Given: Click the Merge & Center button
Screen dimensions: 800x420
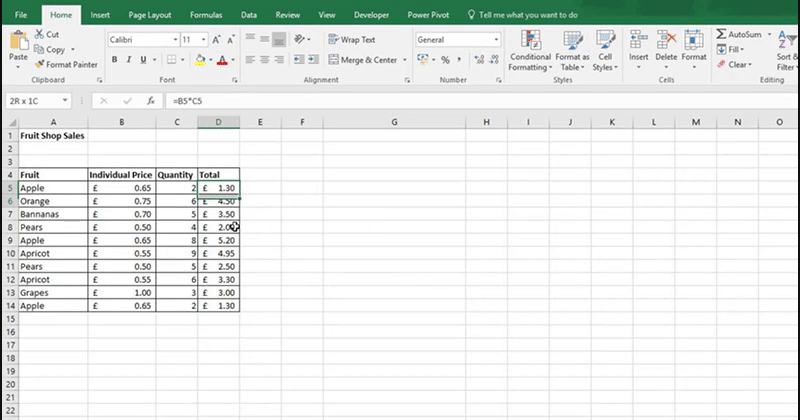Looking at the screenshot, I should (x=362, y=60).
